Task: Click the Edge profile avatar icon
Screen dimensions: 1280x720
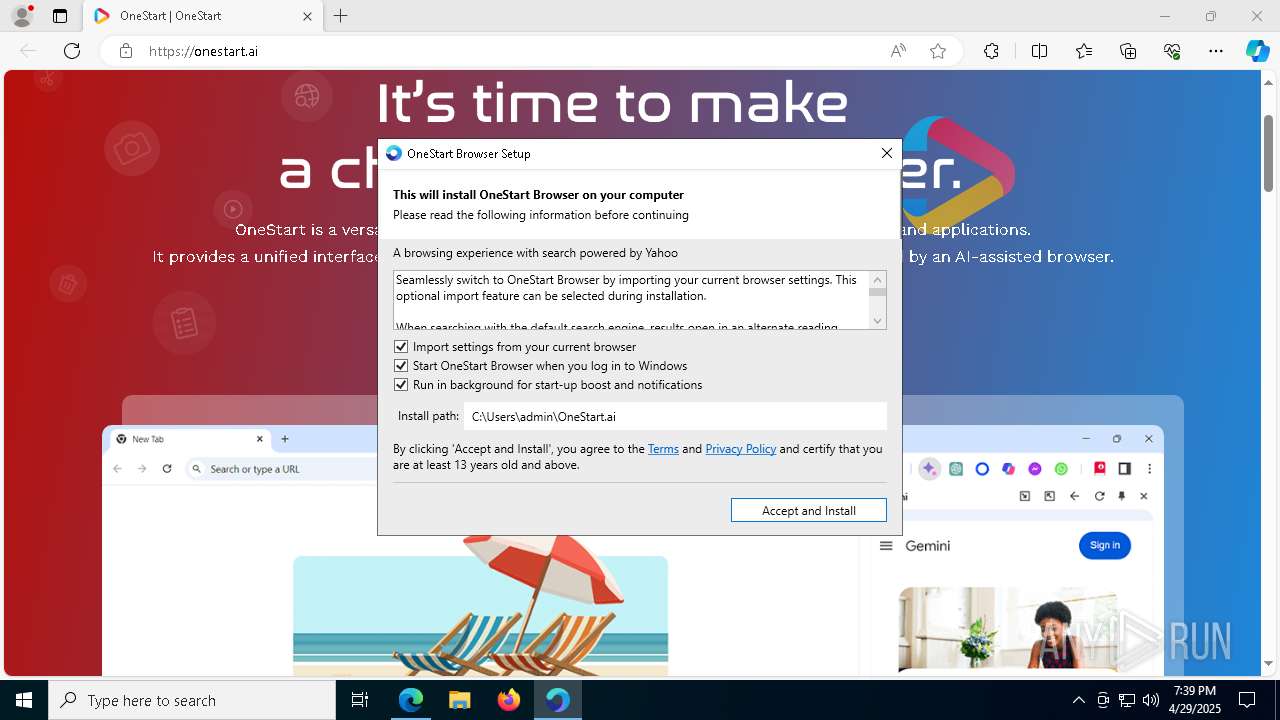Action: click(x=21, y=16)
